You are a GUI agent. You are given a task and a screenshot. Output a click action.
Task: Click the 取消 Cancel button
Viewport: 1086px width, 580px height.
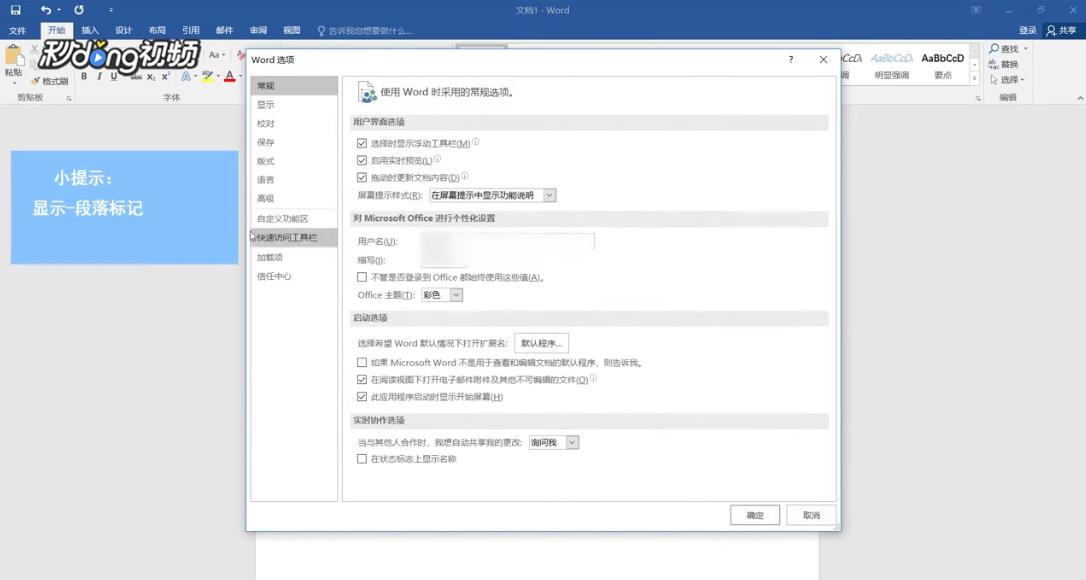pos(811,515)
